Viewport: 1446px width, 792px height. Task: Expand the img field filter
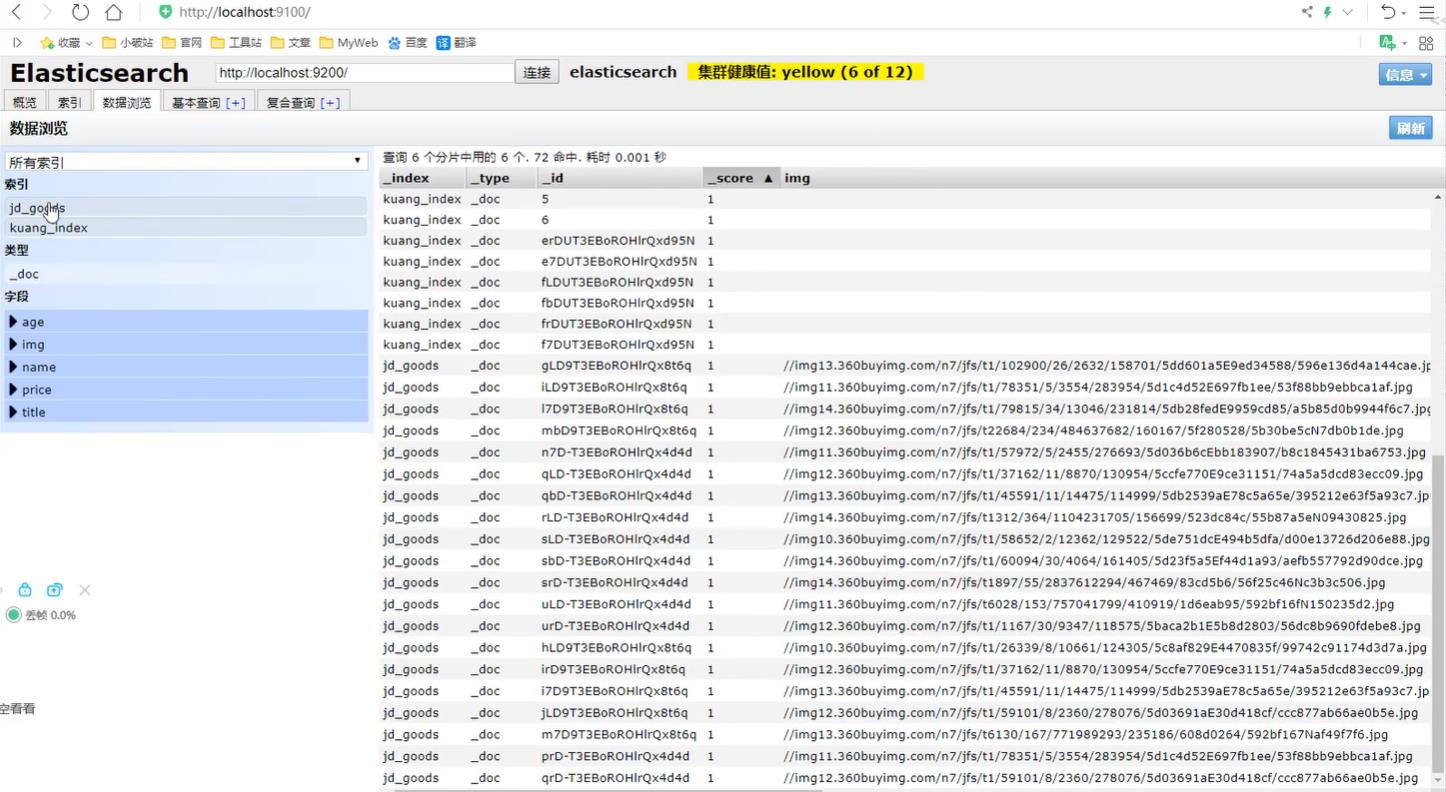coord(186,344)
